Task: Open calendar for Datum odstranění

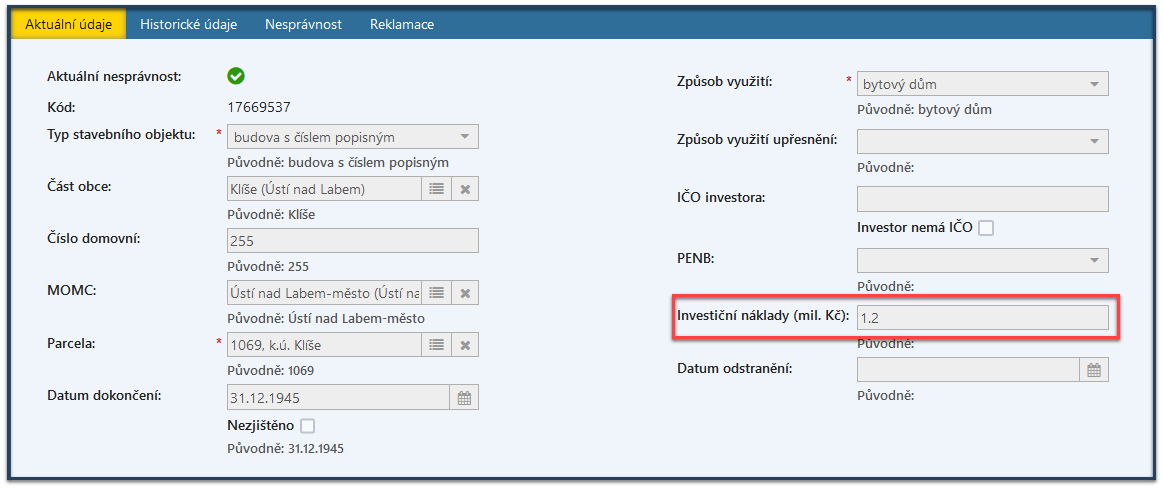Action: [x=1094, y=370]
